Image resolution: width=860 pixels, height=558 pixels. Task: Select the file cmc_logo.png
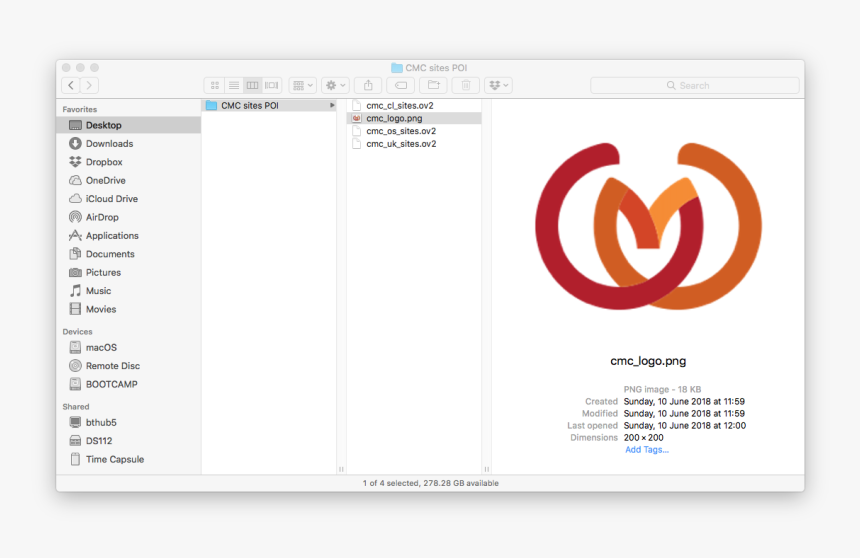pos(414,118)
